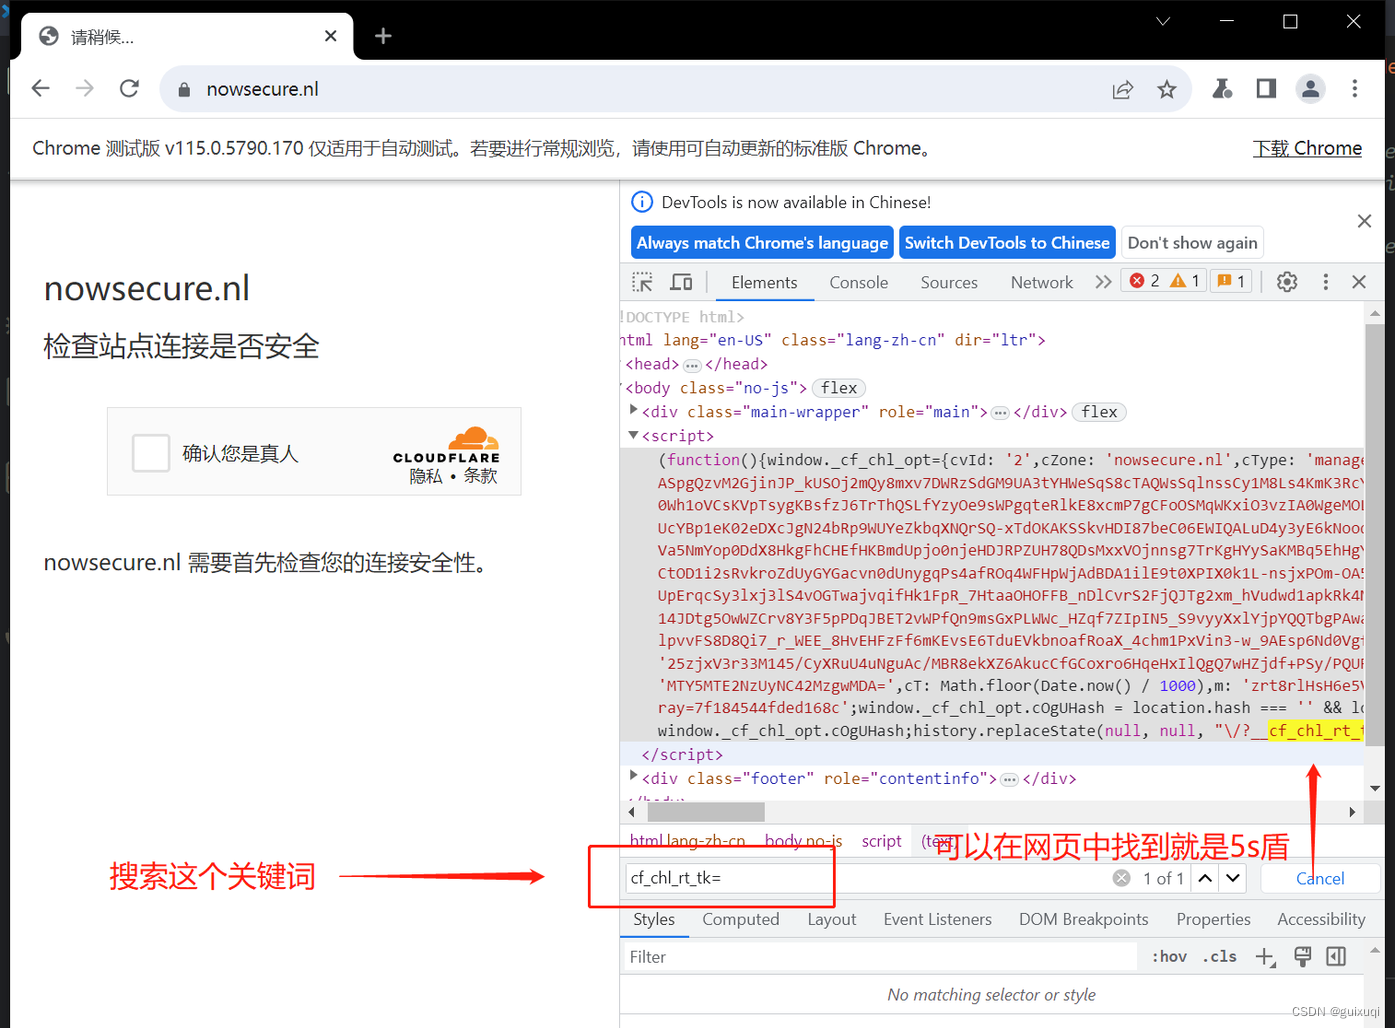Click the flex badge on main-wrapper div
The height and width of the screenshot is (1028, 1395).
tap(1099, 412)
